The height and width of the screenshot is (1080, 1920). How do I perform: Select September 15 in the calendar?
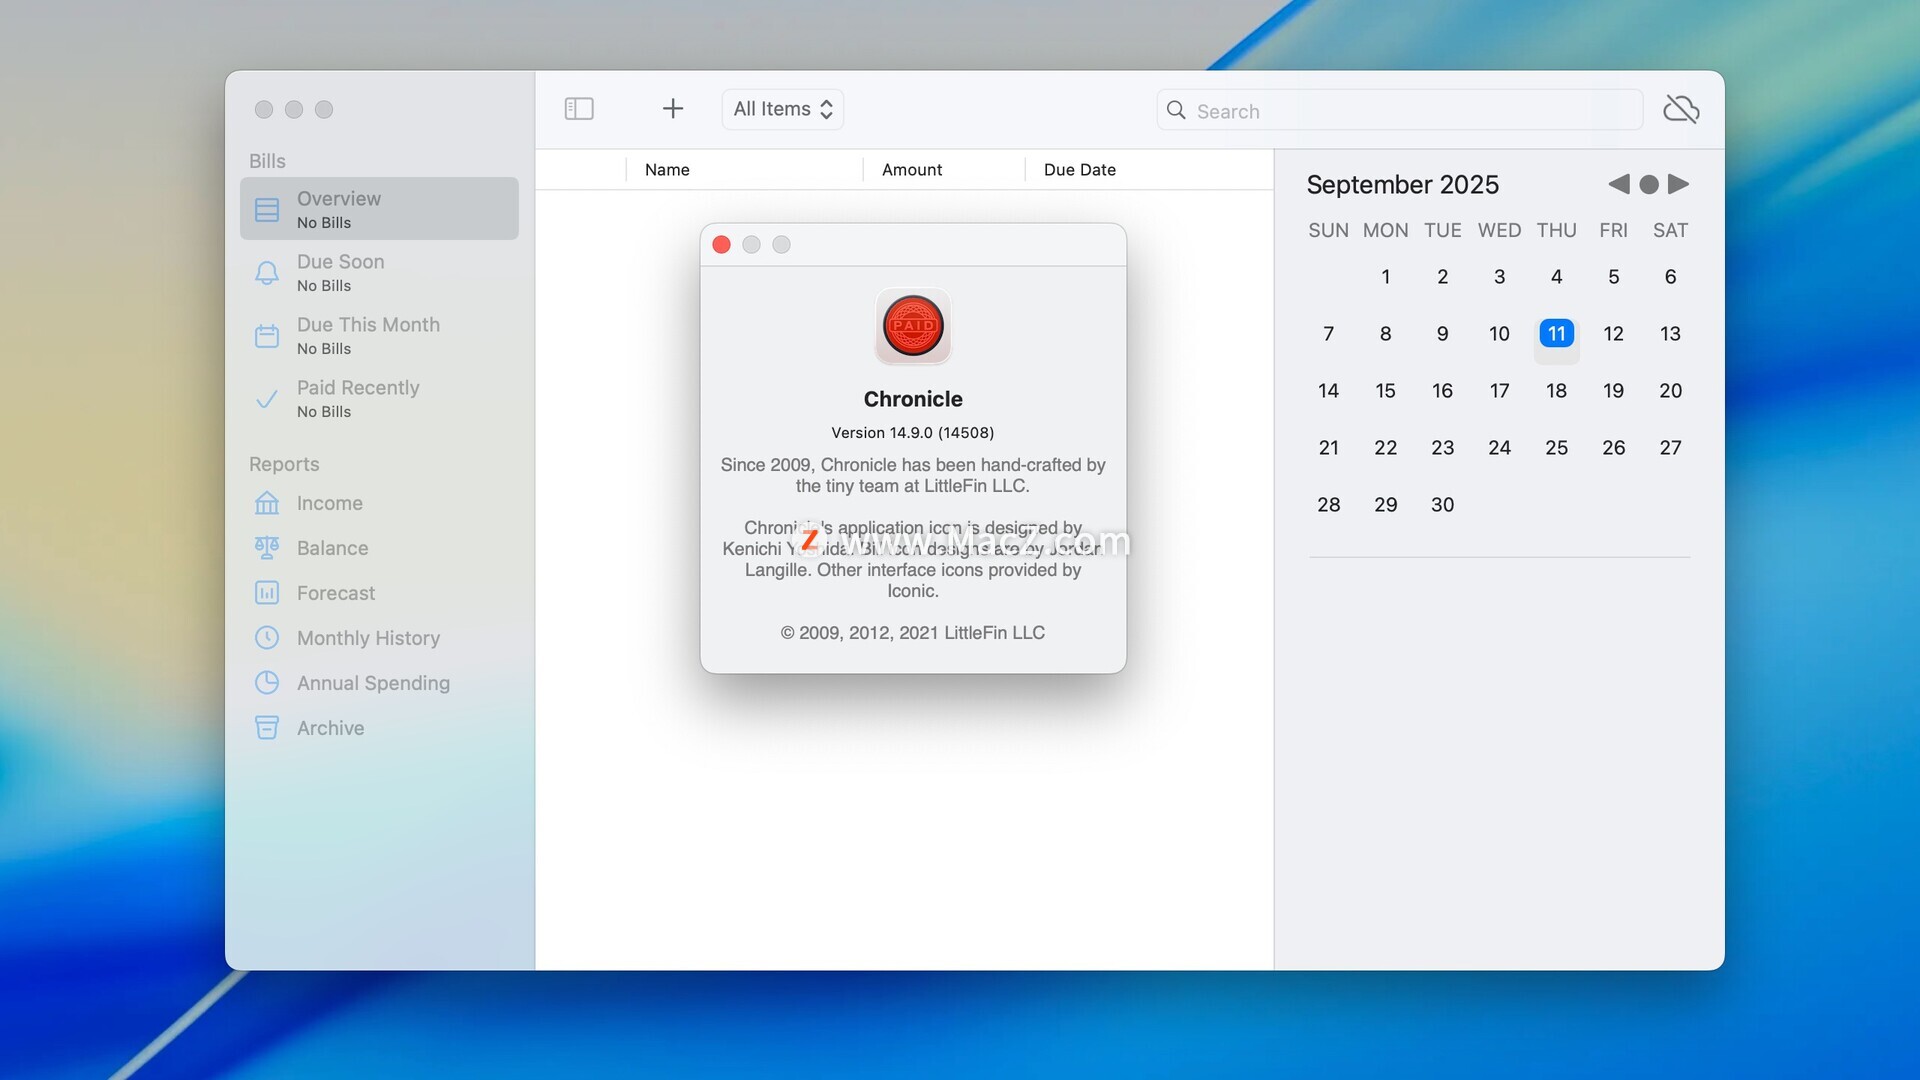click(1386, 391)
